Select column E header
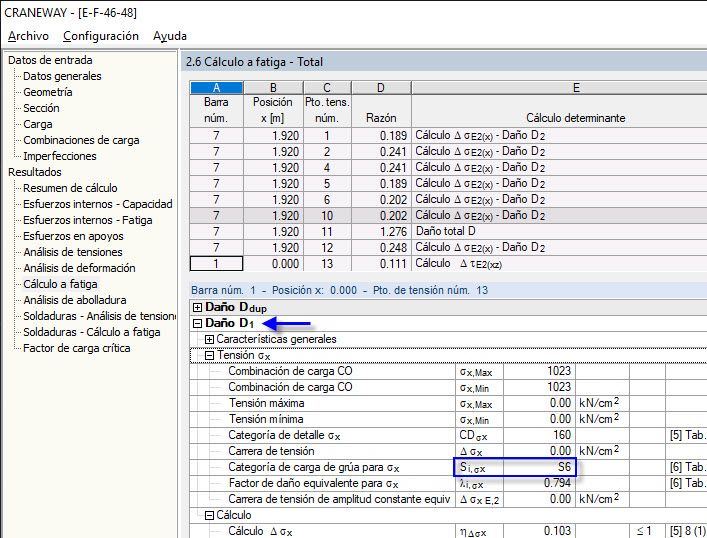This screenshot has height=538, width=707. coord(559,87)
